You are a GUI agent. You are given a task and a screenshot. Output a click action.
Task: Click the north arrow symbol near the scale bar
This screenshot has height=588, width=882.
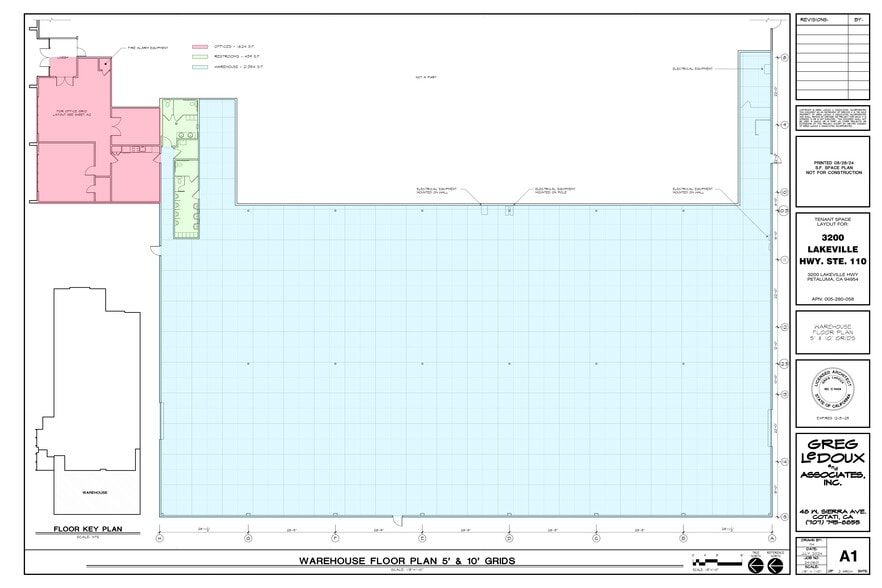(756, 564)
